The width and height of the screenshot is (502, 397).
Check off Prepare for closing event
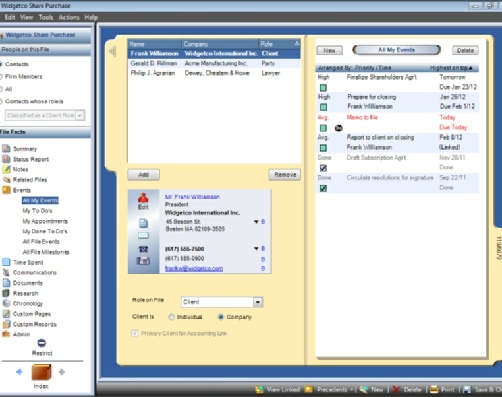coord(323,107)
